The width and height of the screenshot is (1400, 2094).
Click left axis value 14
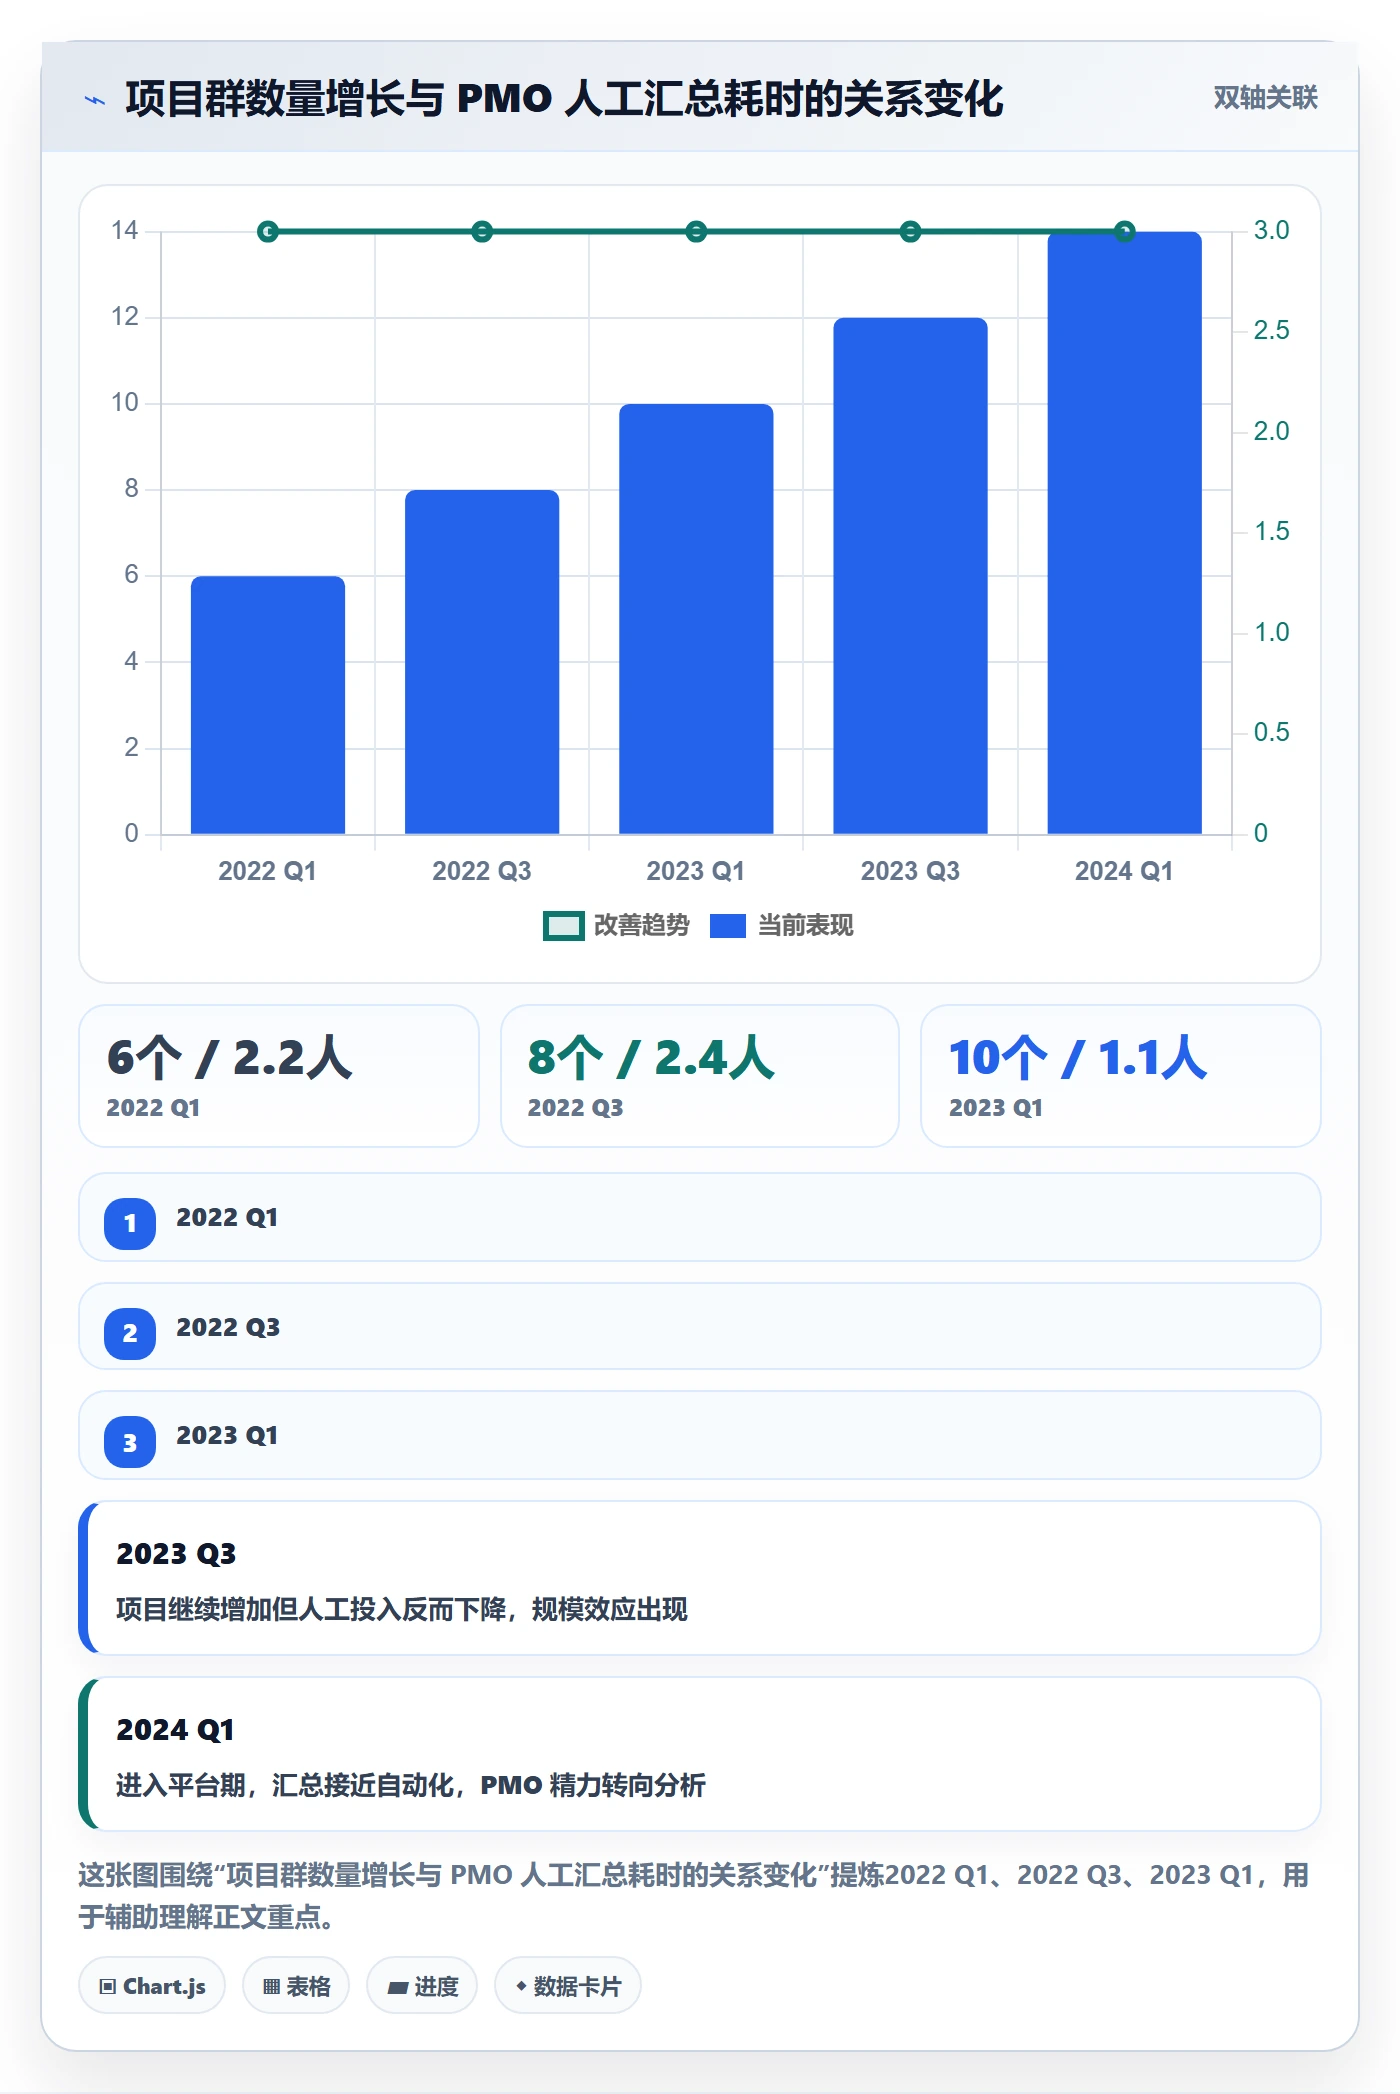[x=125, y=230]
